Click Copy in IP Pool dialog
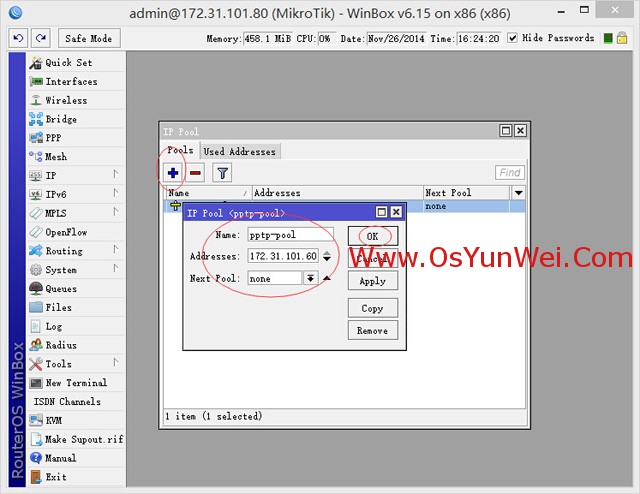Screen dimensions: 640x494 pos(373,308)
